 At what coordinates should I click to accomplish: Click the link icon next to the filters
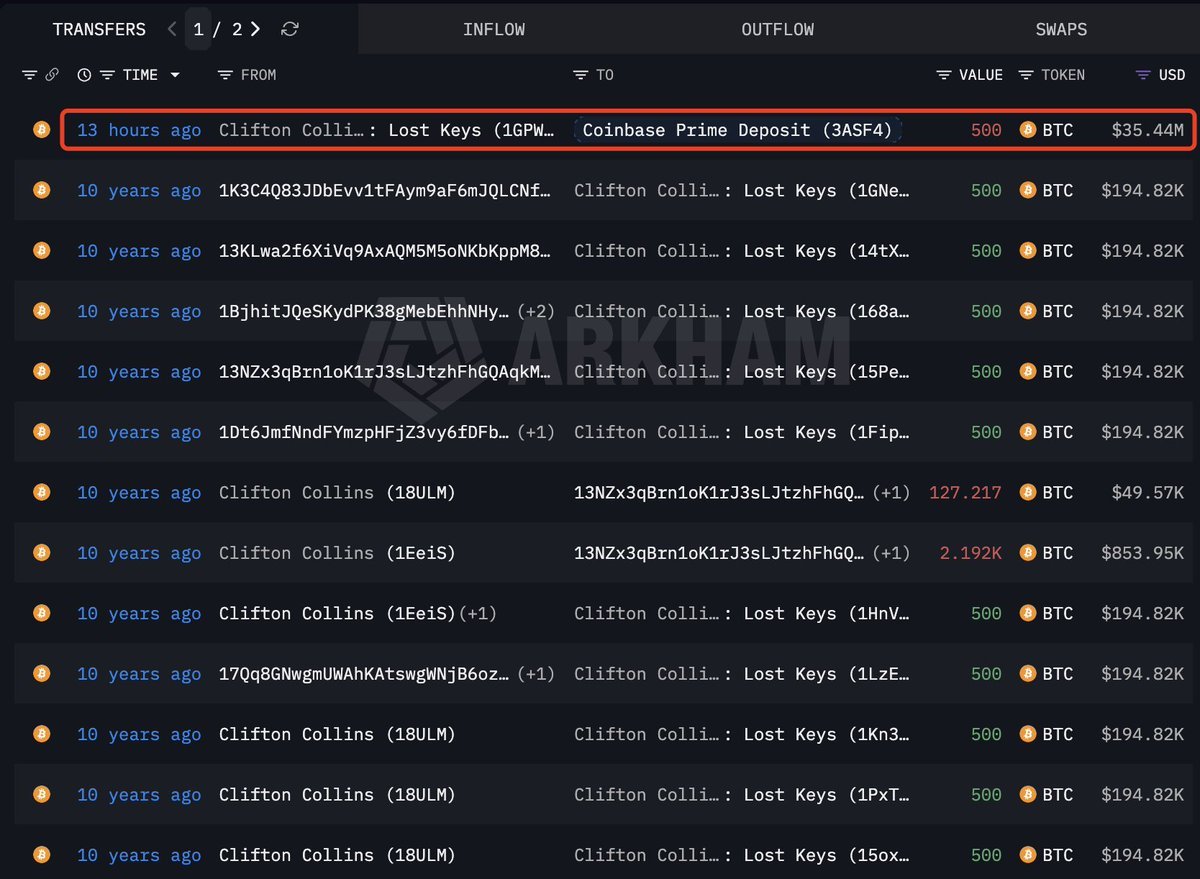coord(51,74)
